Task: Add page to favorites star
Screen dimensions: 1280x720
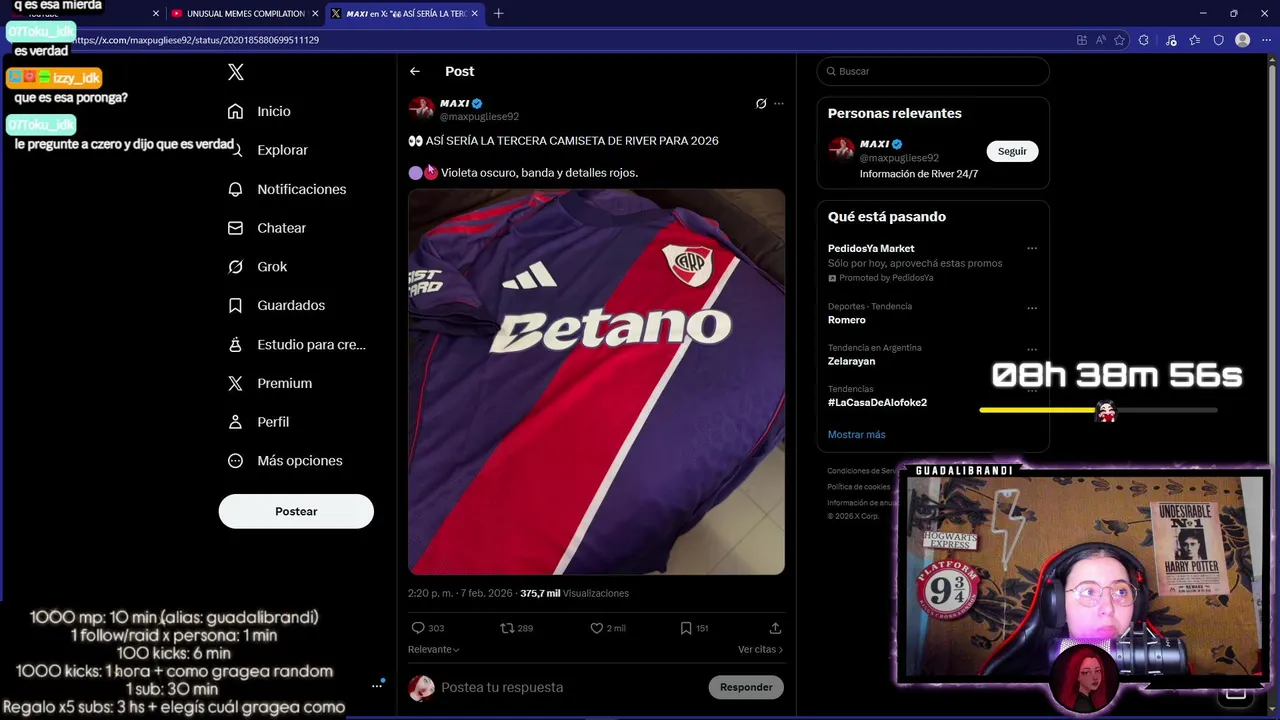Action: coord(1119,40)
